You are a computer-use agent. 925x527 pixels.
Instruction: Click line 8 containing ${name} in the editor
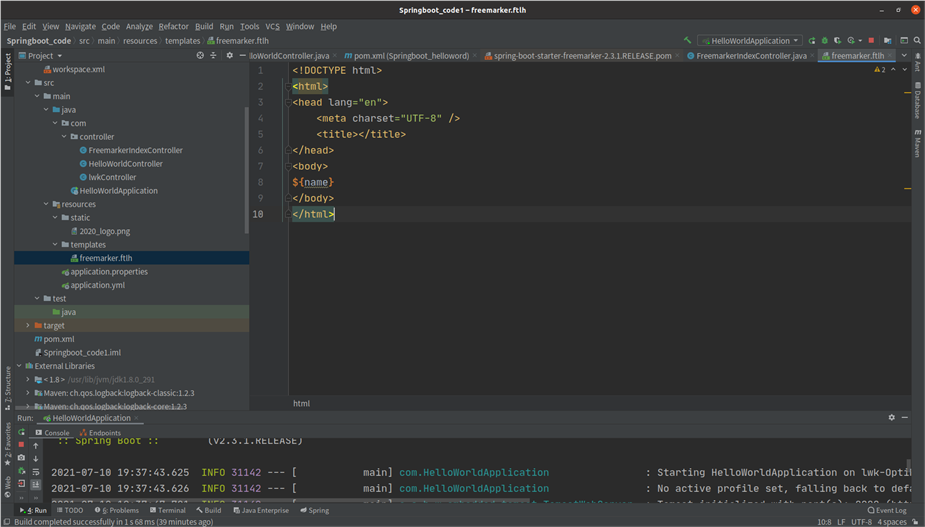coord(313,182)
